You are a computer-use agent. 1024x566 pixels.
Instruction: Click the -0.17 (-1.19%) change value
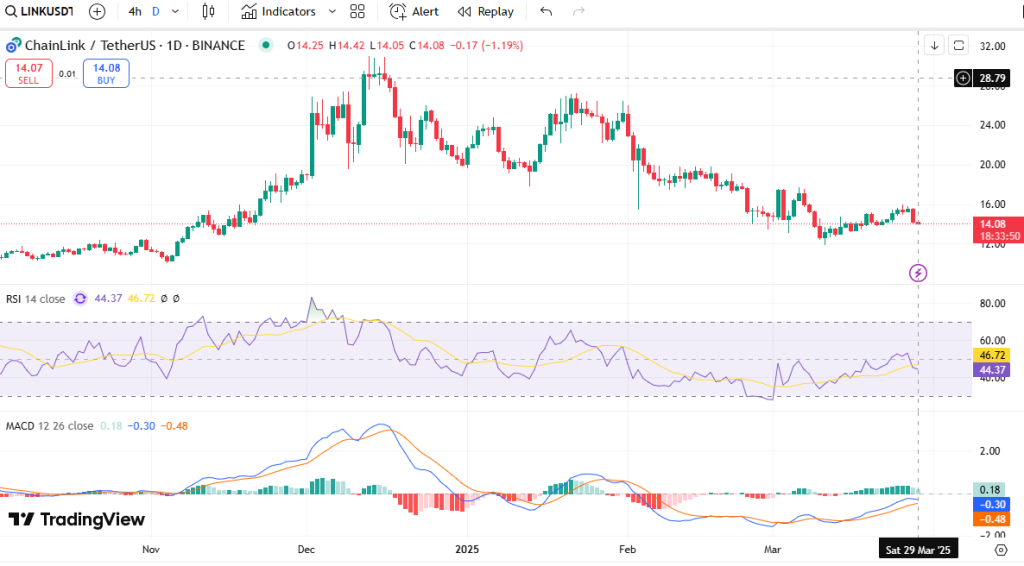click(488, 46)
